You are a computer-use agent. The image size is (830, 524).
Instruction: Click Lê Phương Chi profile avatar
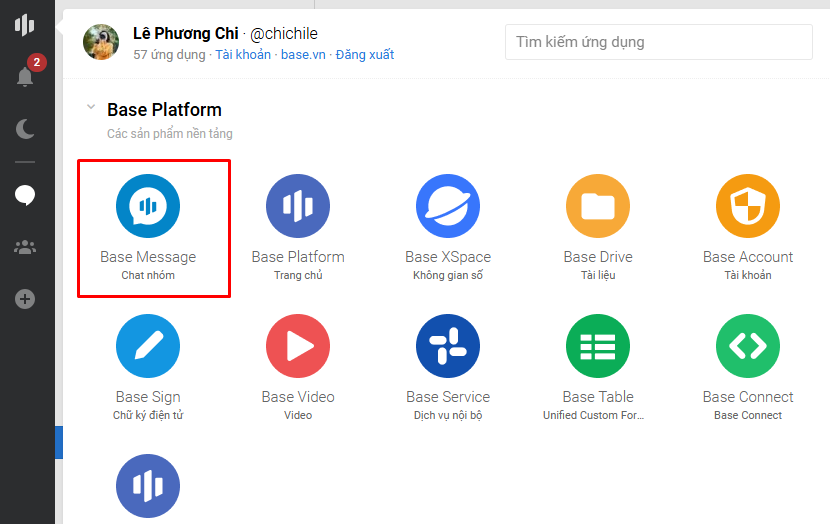[101, 42]
